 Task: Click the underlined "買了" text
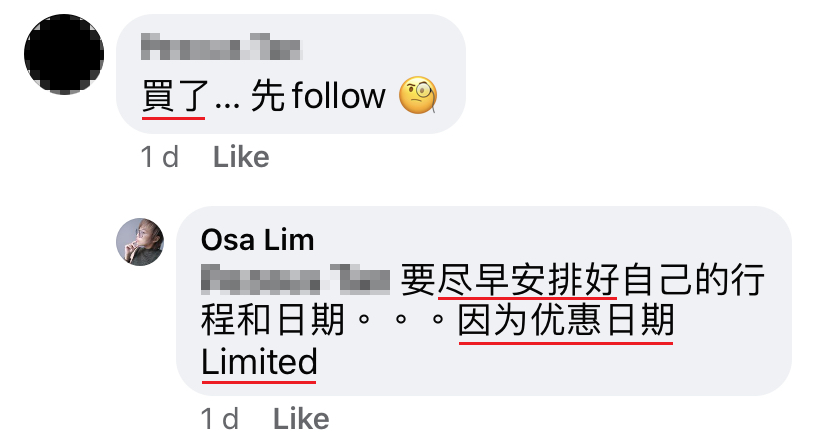173,97
